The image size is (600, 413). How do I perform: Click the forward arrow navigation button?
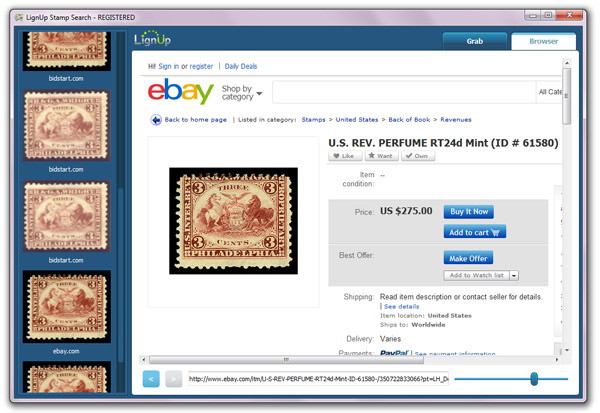(x=174, y=379)
